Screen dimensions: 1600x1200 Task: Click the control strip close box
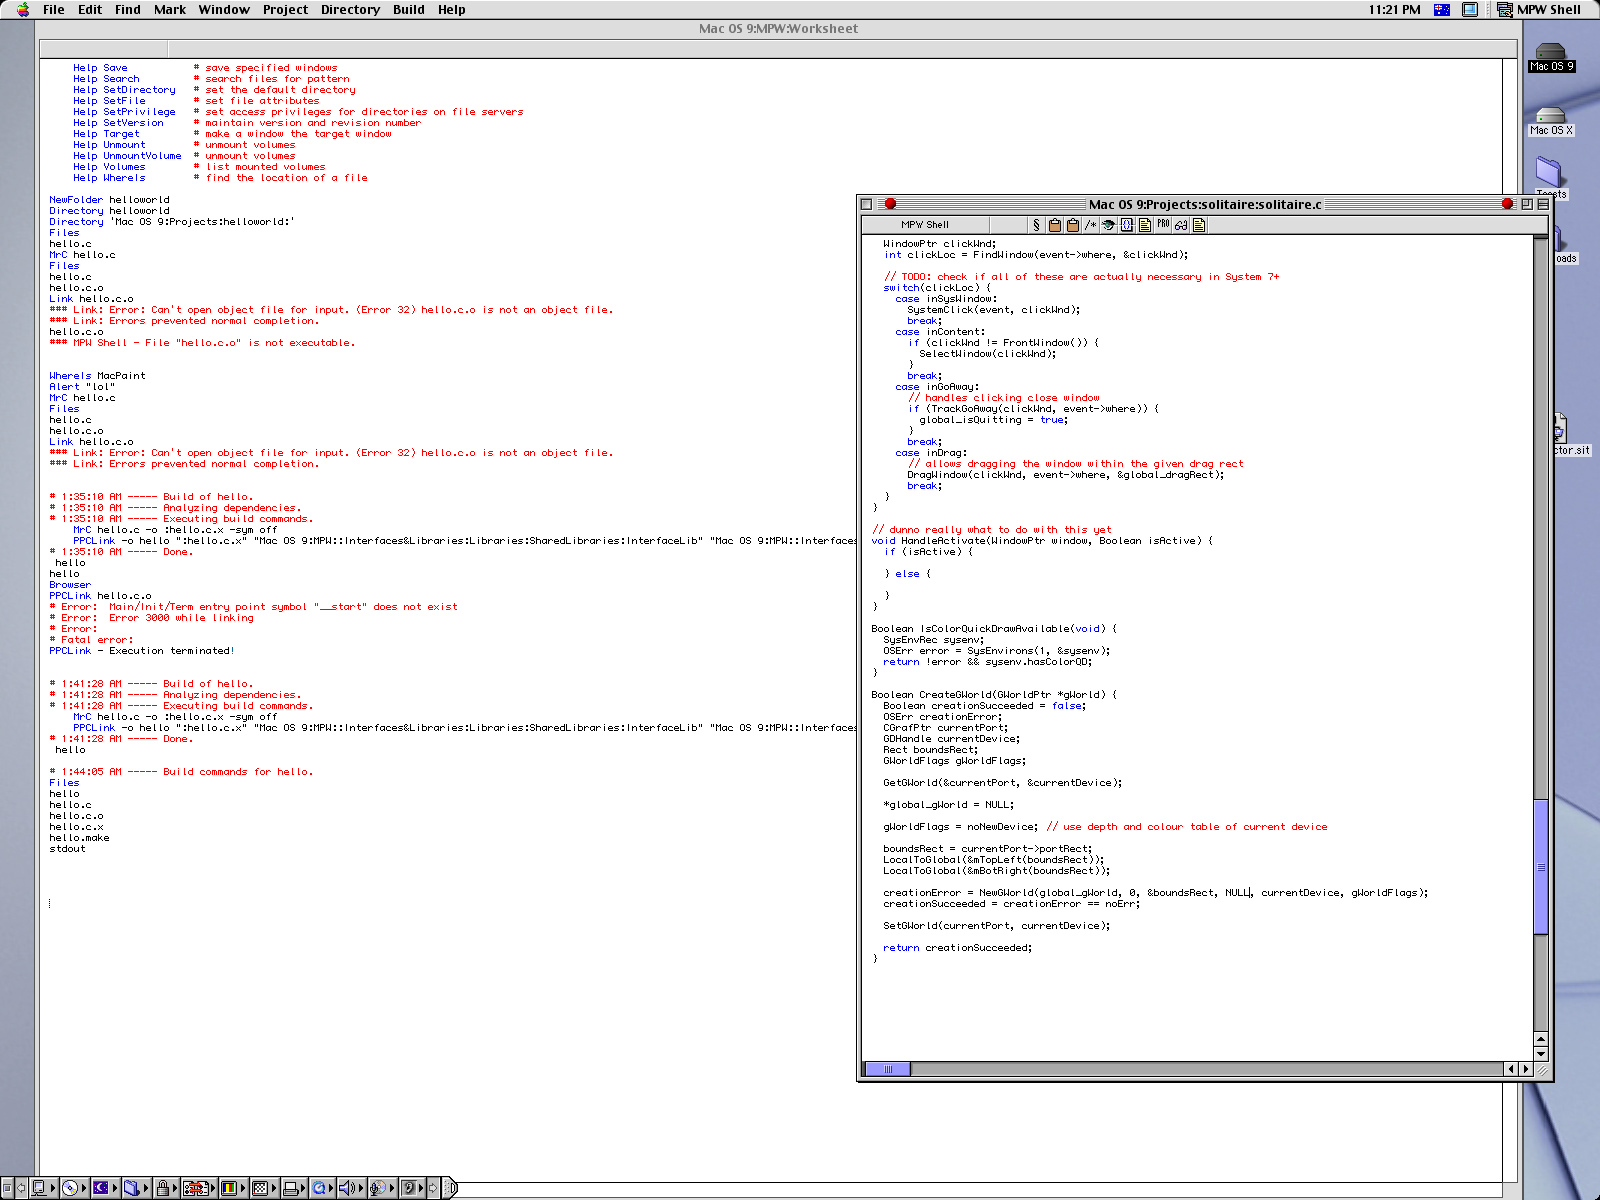click(7, 1188)
